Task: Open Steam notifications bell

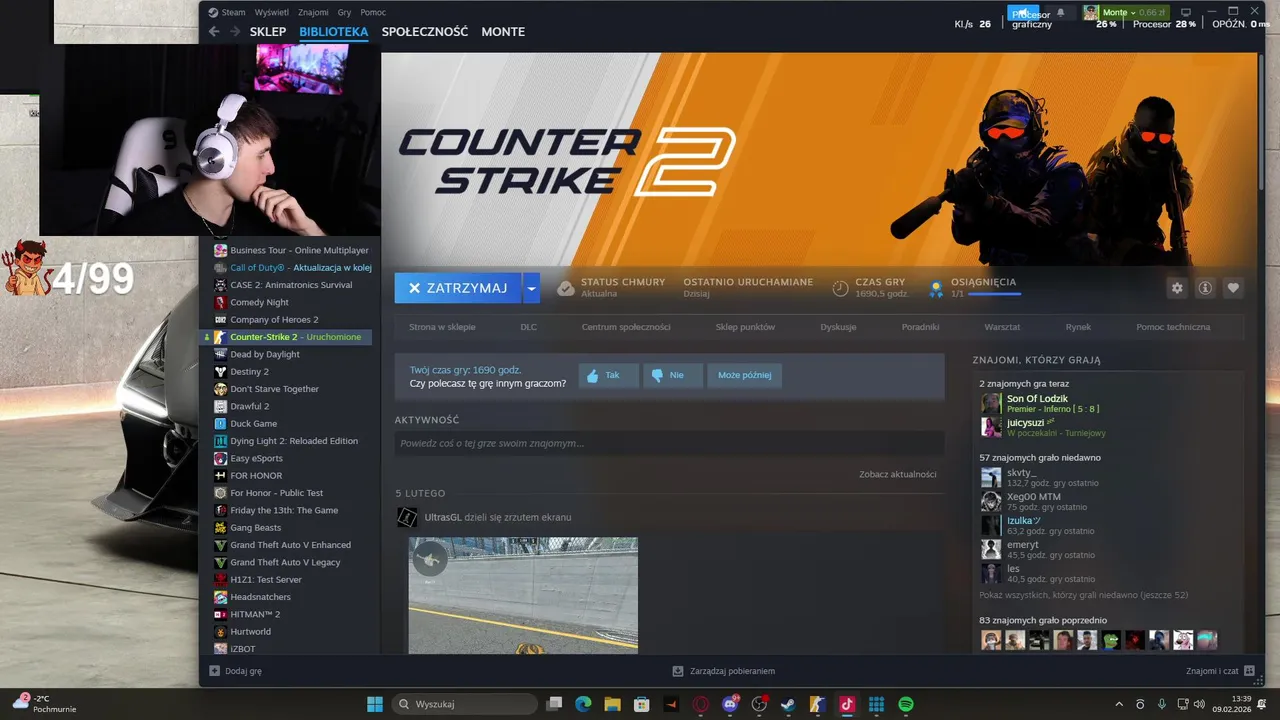Action: 1061,12
